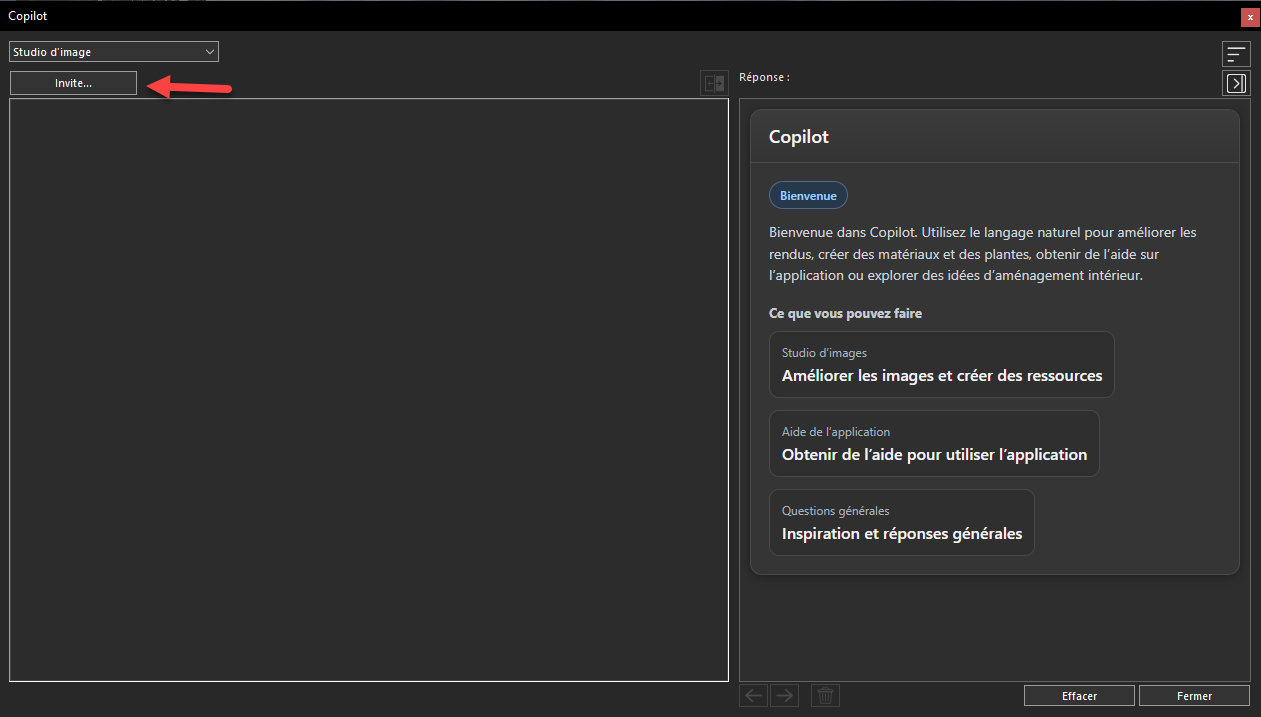This screenshot has height=717, width=1261.
Task: Delete the response with the trash icon
Action: [x=826, y=695]
